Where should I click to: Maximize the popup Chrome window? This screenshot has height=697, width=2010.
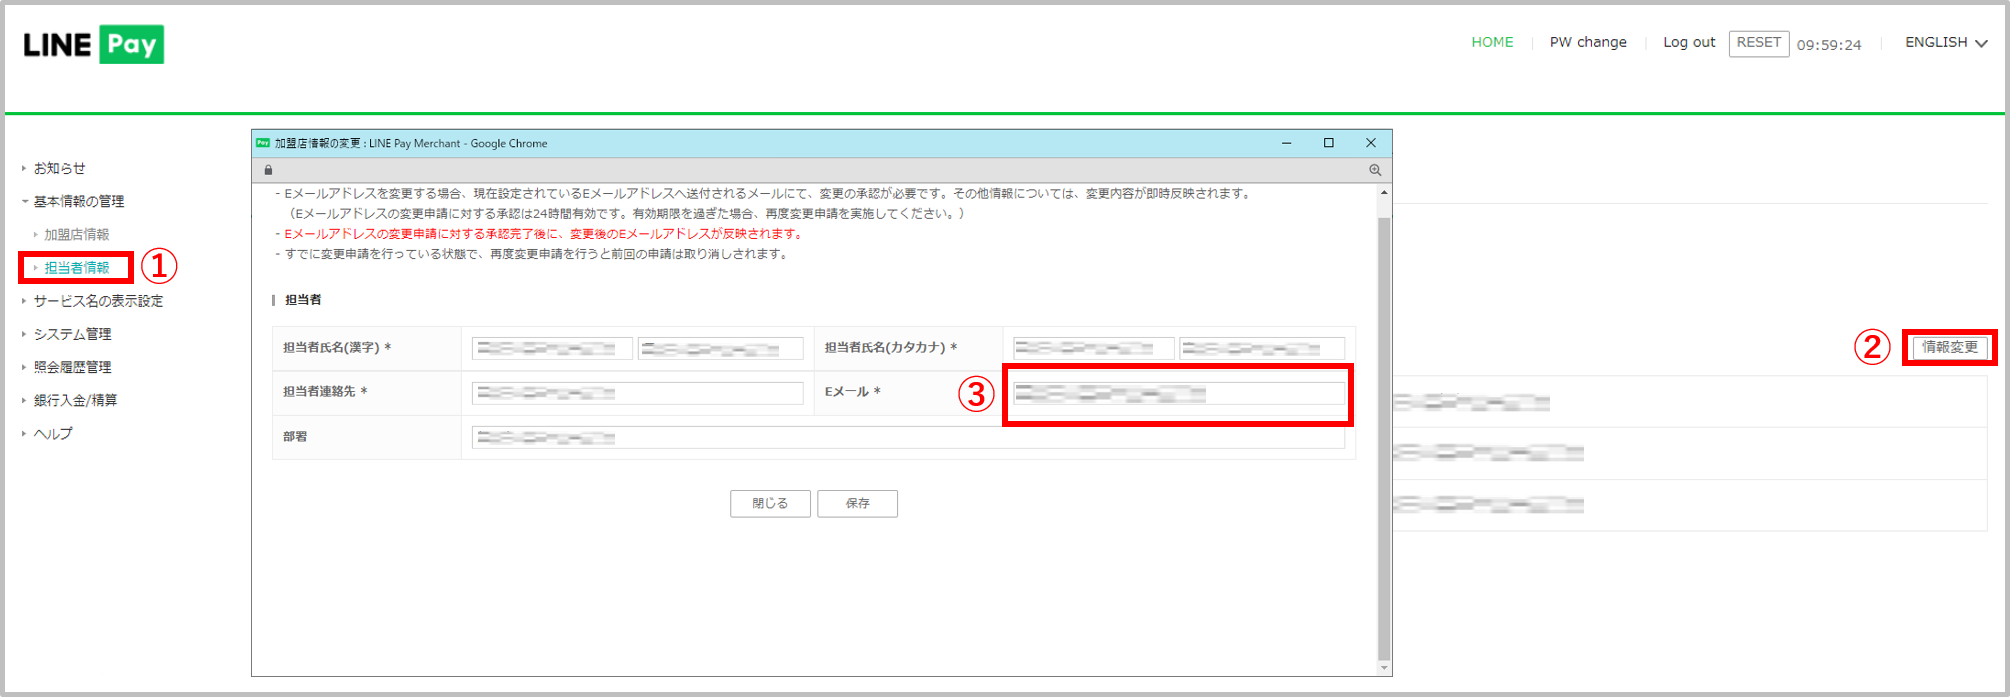pos(1329,143)
